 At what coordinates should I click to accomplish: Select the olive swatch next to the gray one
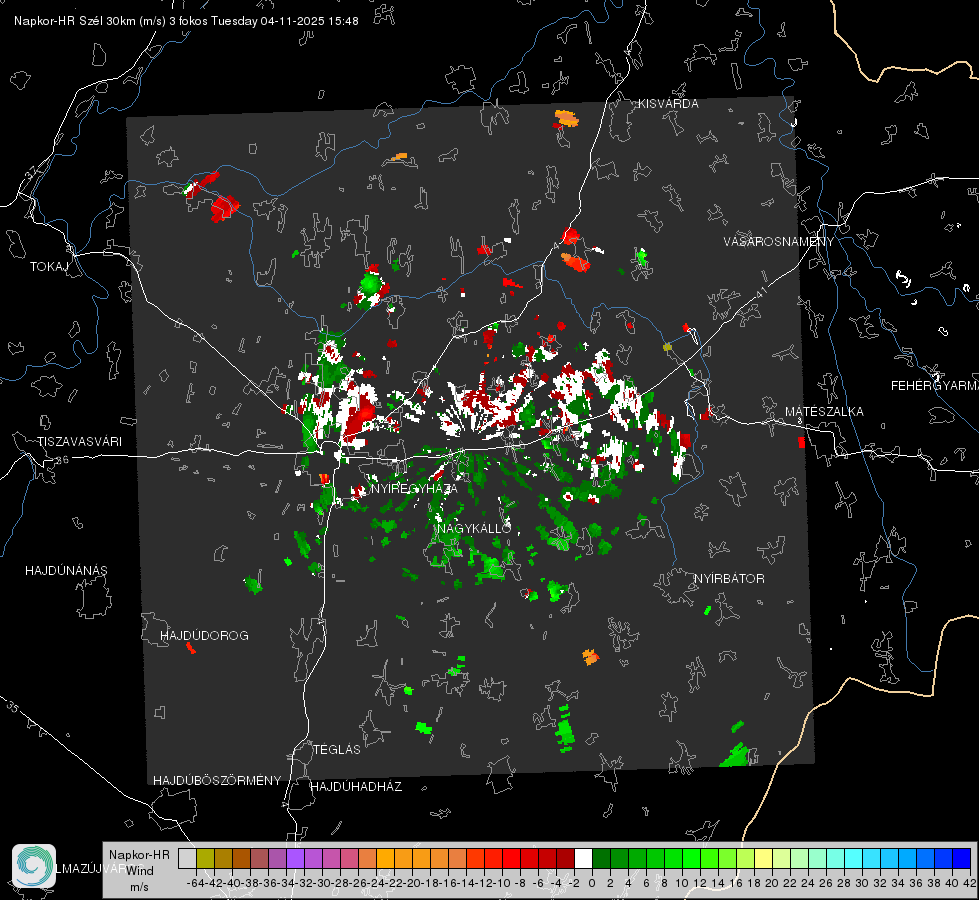tap(205, 858)
